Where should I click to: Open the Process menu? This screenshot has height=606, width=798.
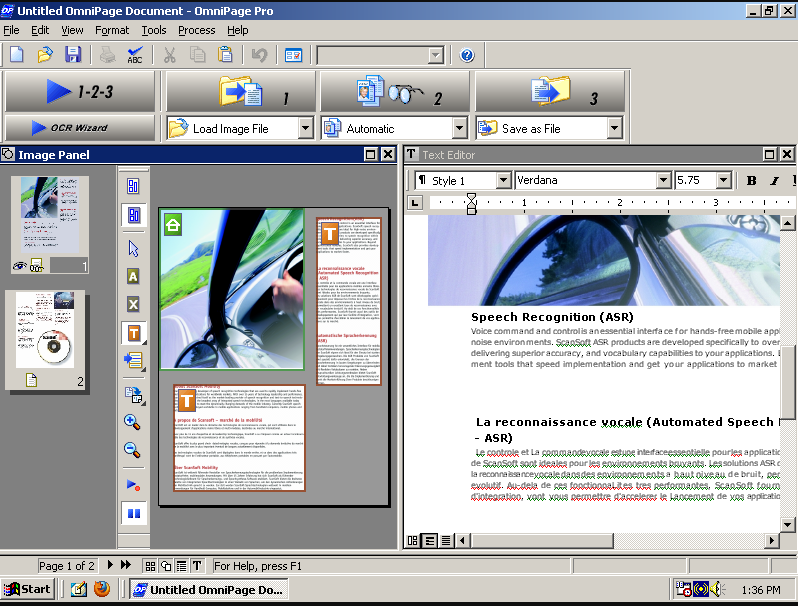click(196, 31)
